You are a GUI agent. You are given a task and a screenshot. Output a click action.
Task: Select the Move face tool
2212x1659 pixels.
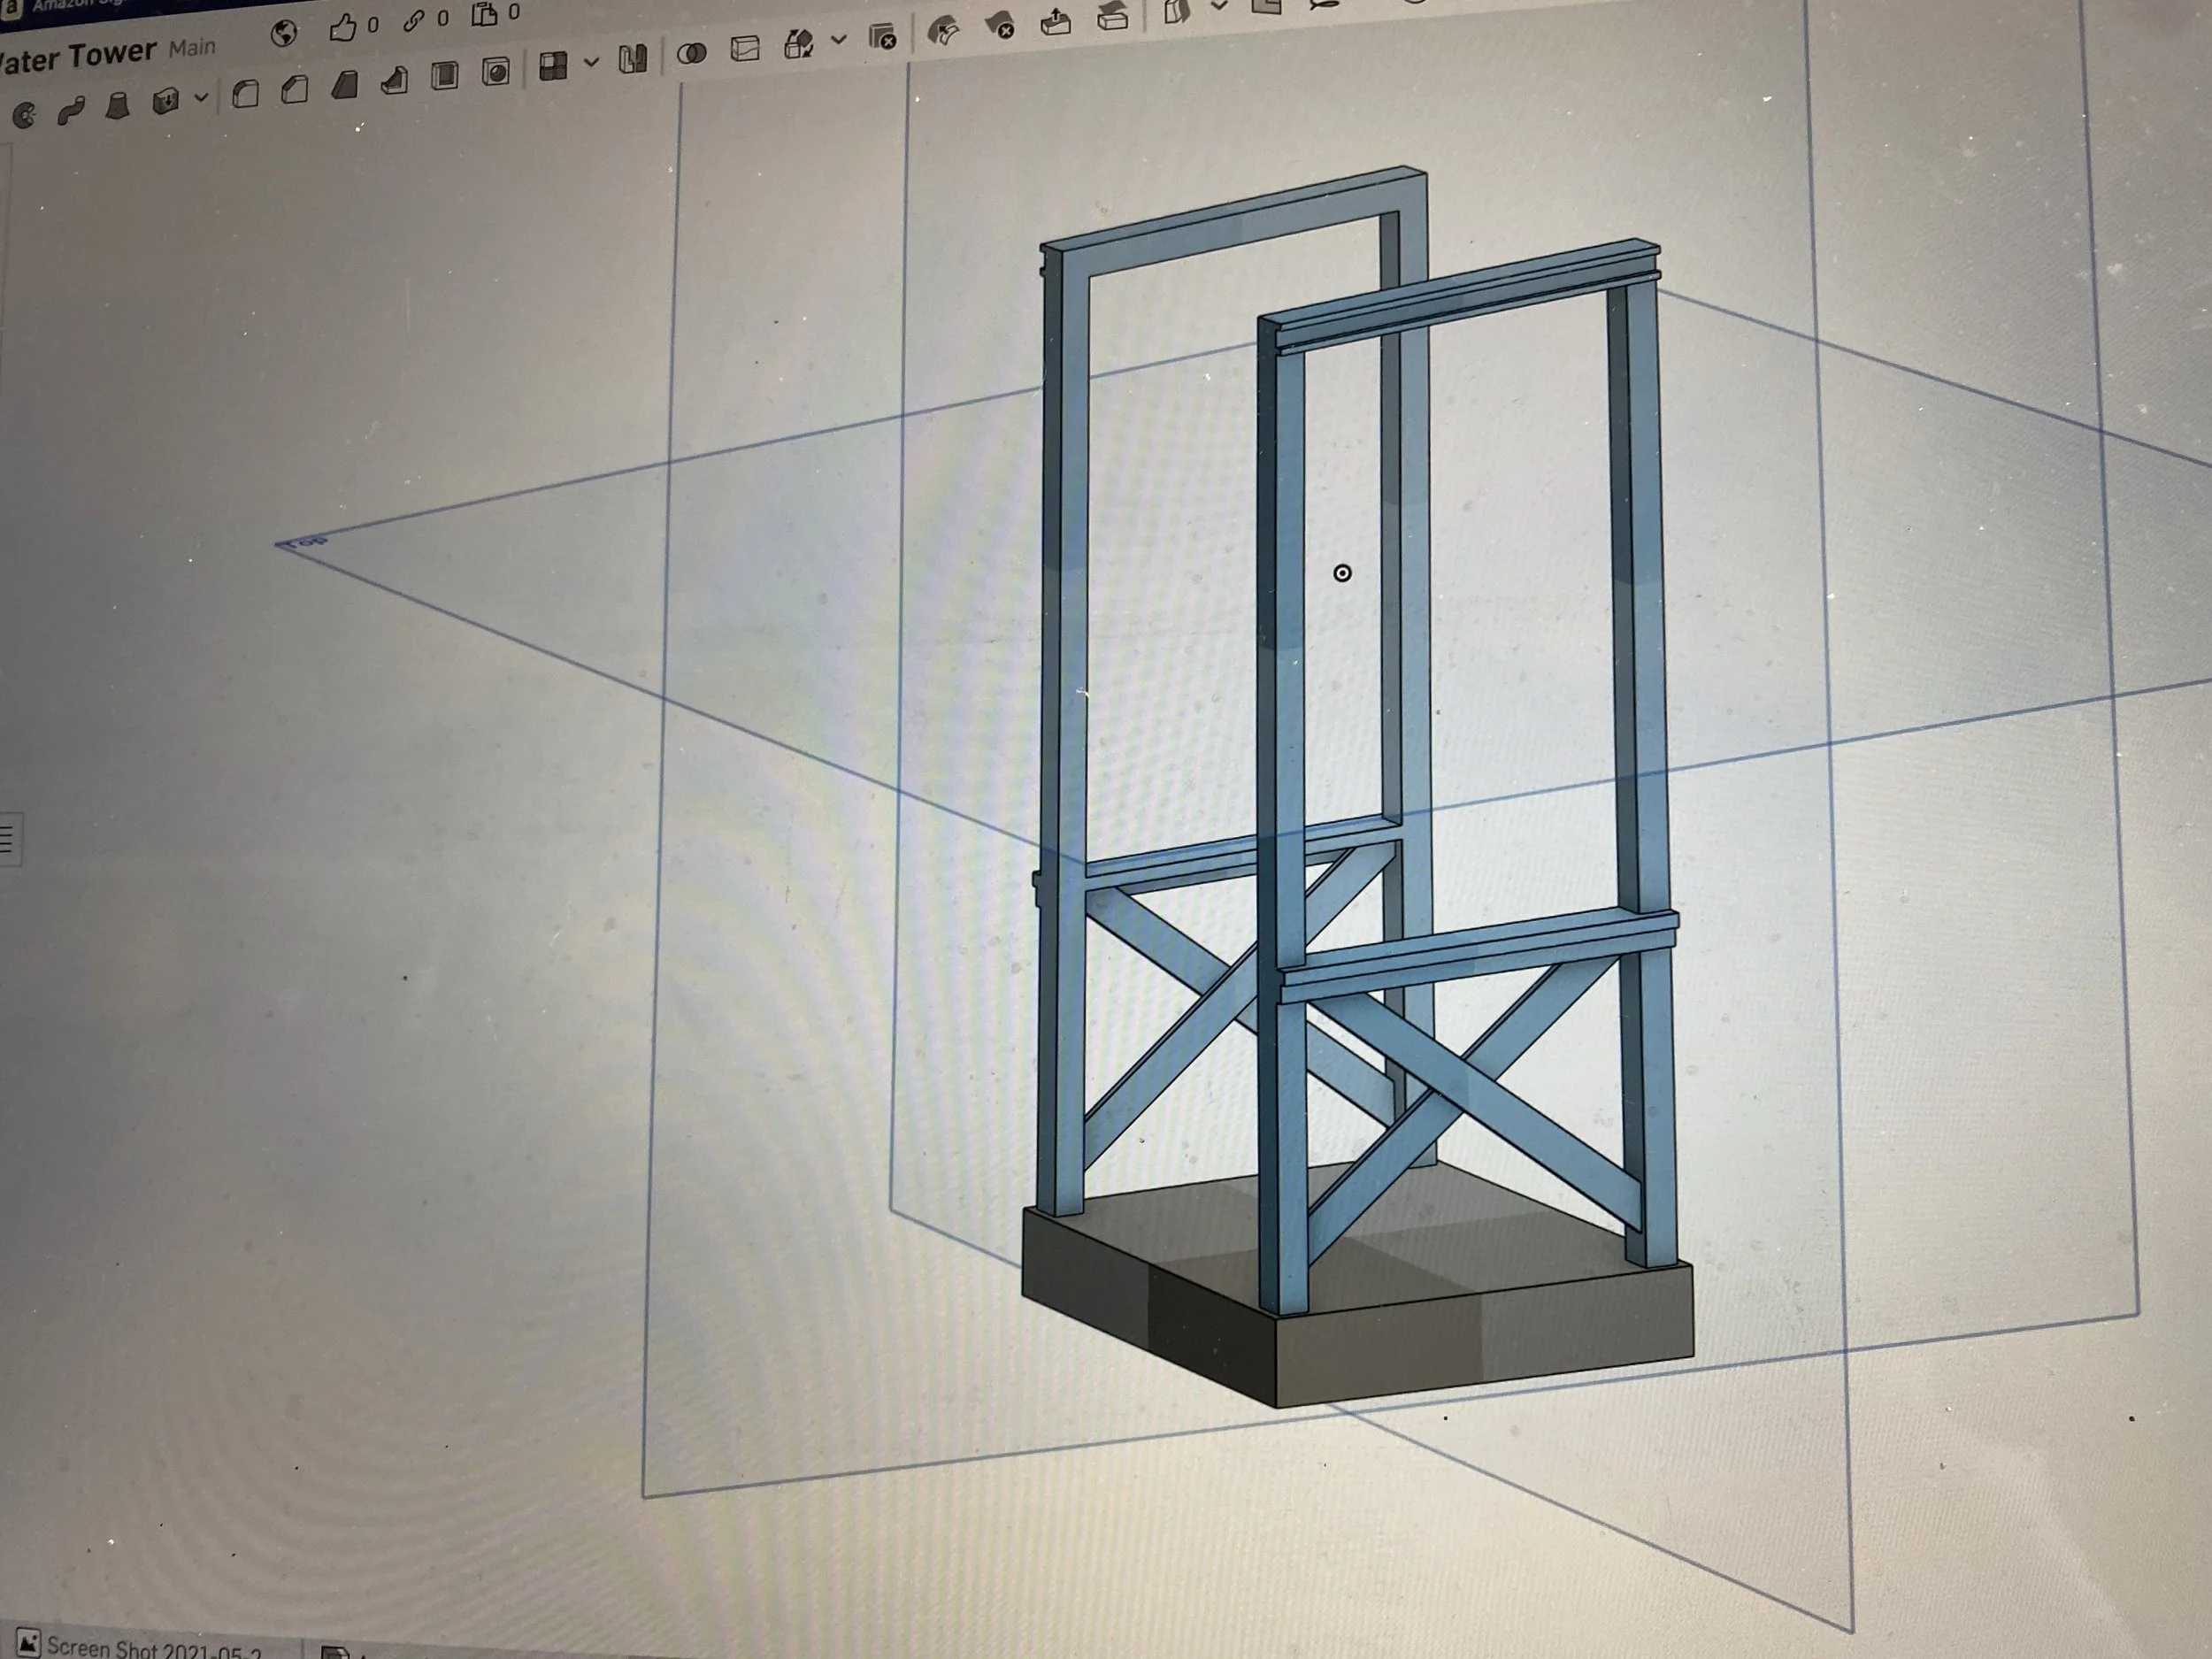pyautogui.click(x=1056, y=22)
